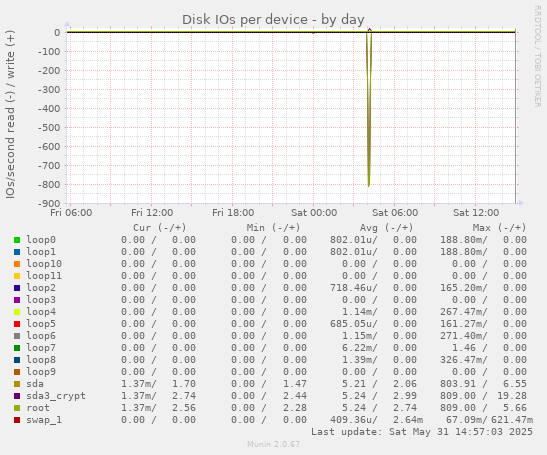Click the 'Fri 18:00' time axis label
547x455 pixels.
[x=233, y=212]
